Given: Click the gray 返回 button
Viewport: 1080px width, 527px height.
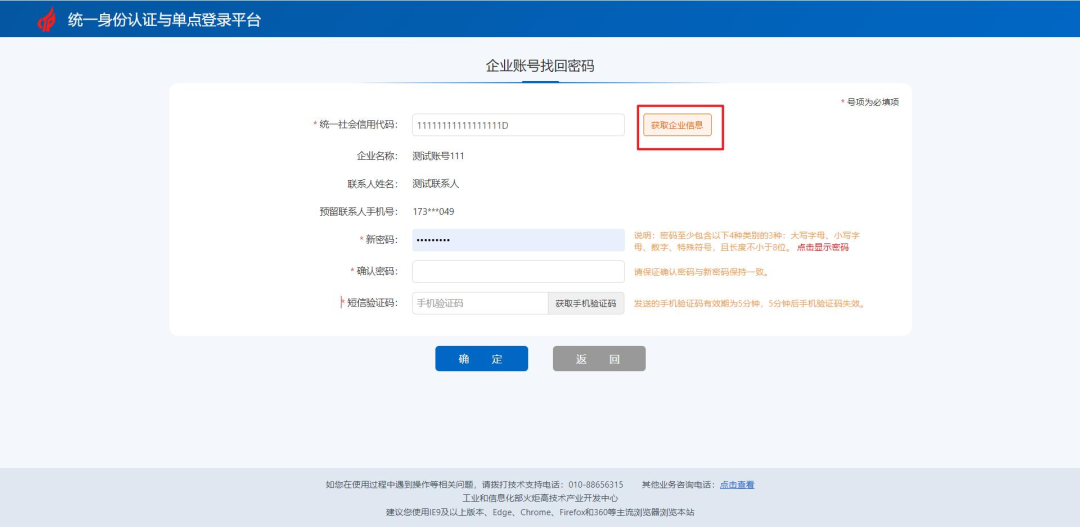Looking at the screenshot, I should coord(599,359).
